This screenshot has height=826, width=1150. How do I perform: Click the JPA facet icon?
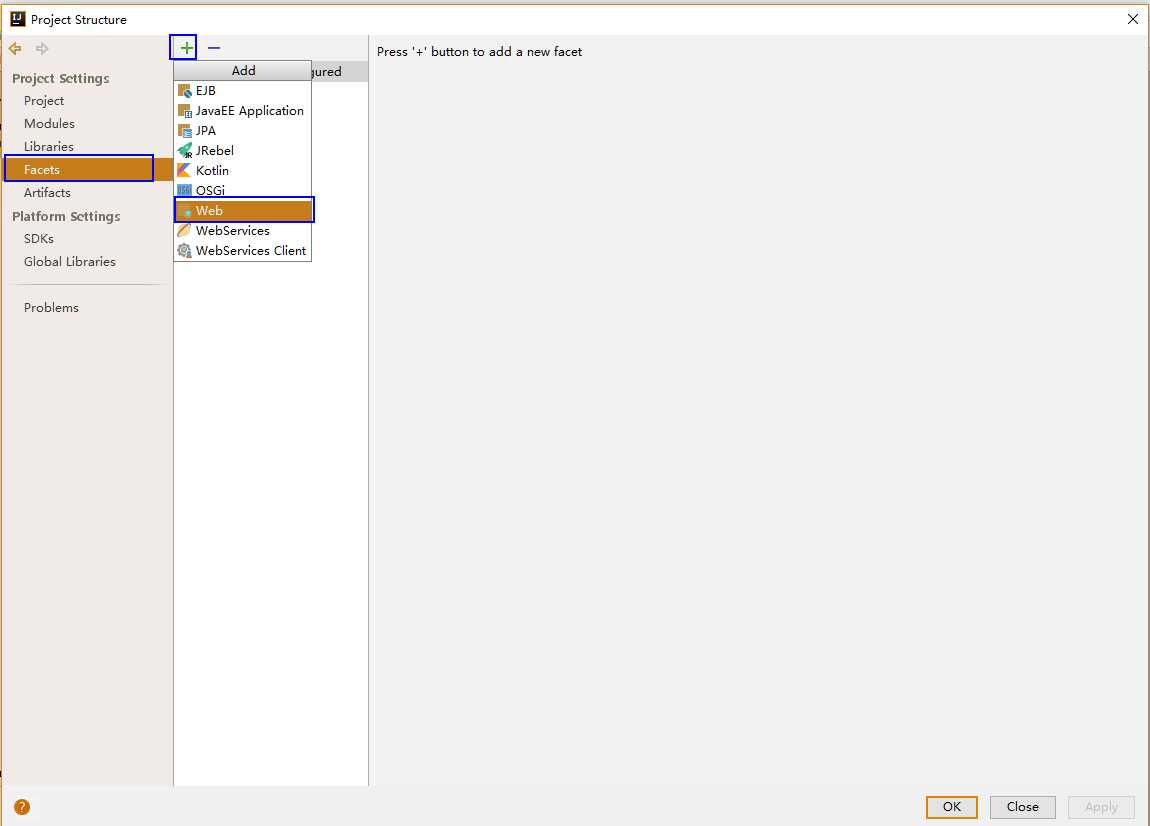pos(184,131)
